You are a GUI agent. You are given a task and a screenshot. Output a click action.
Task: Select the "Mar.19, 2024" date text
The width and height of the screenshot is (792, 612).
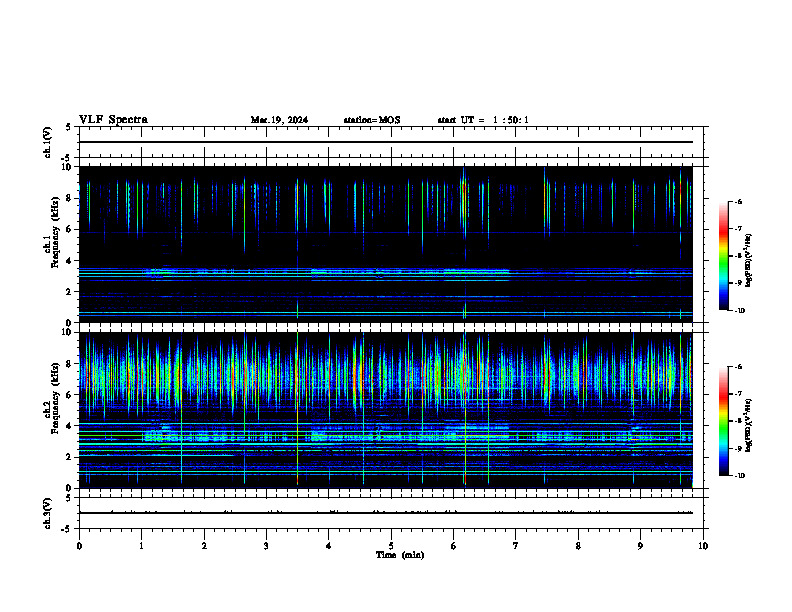(279, 120)
